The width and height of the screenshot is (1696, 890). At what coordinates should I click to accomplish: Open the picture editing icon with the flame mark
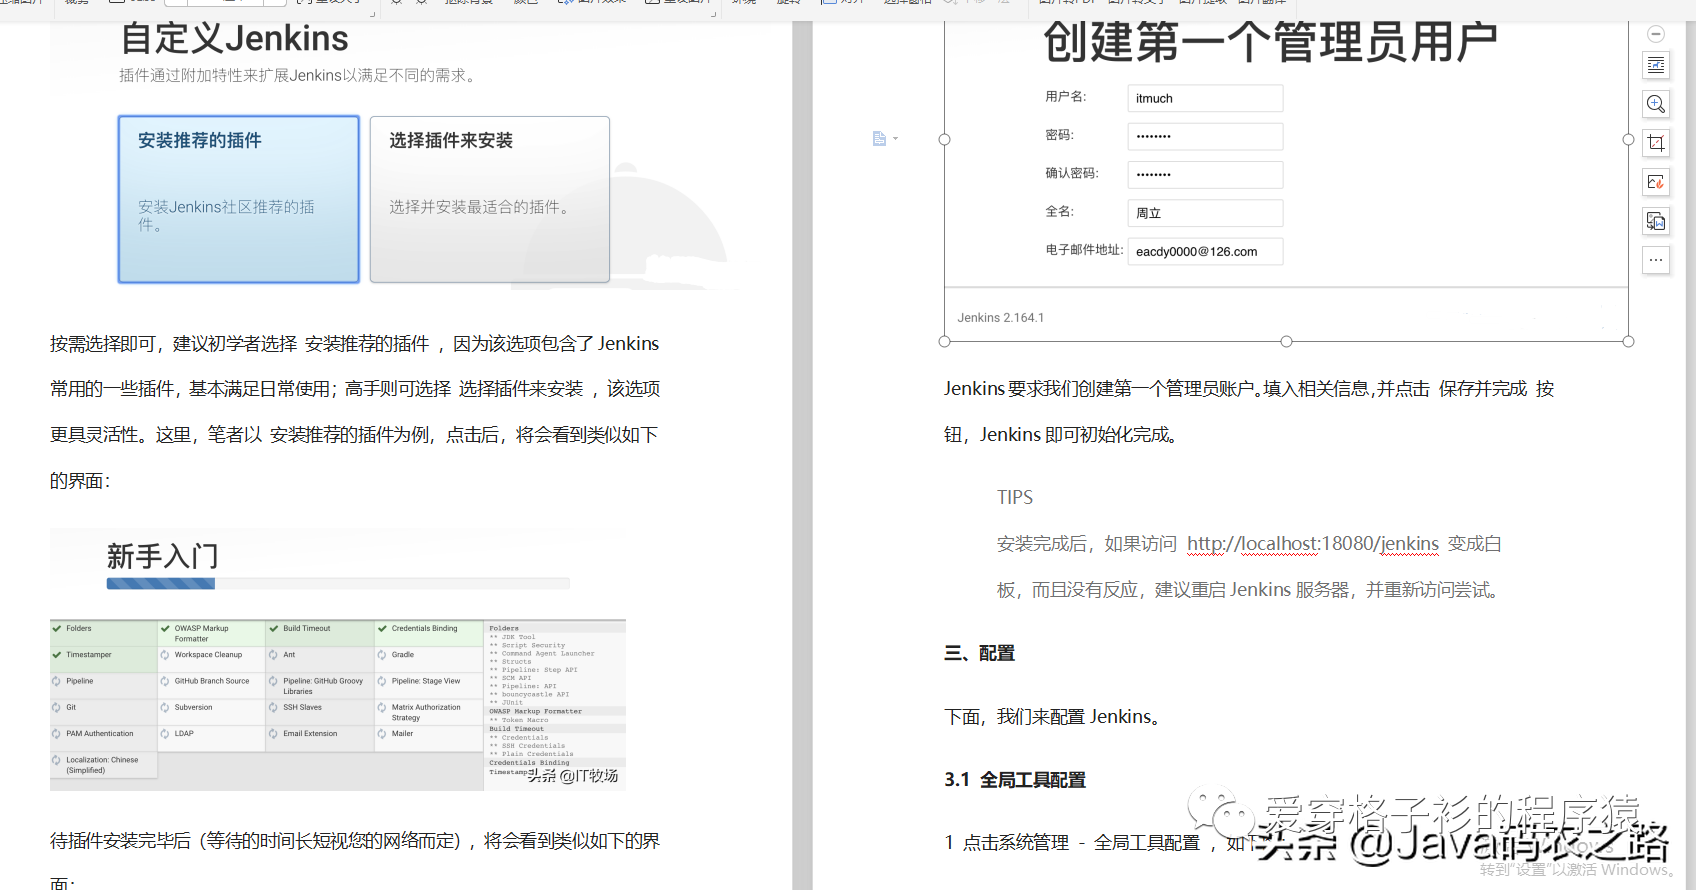pos(1656,182)
